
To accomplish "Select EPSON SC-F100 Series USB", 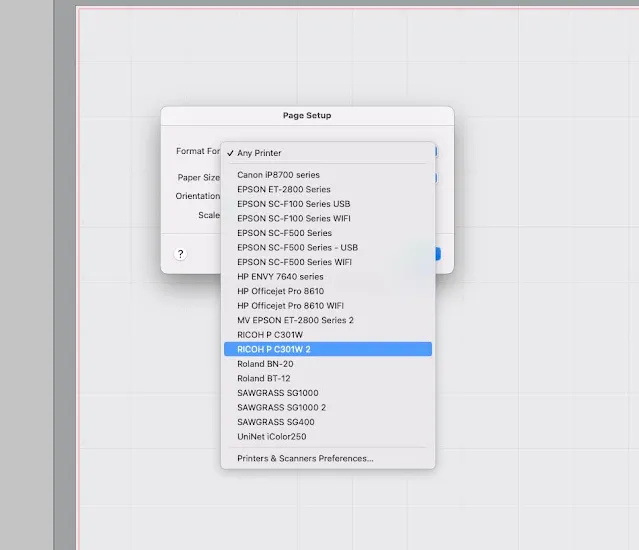I will (x=328, y=204).
